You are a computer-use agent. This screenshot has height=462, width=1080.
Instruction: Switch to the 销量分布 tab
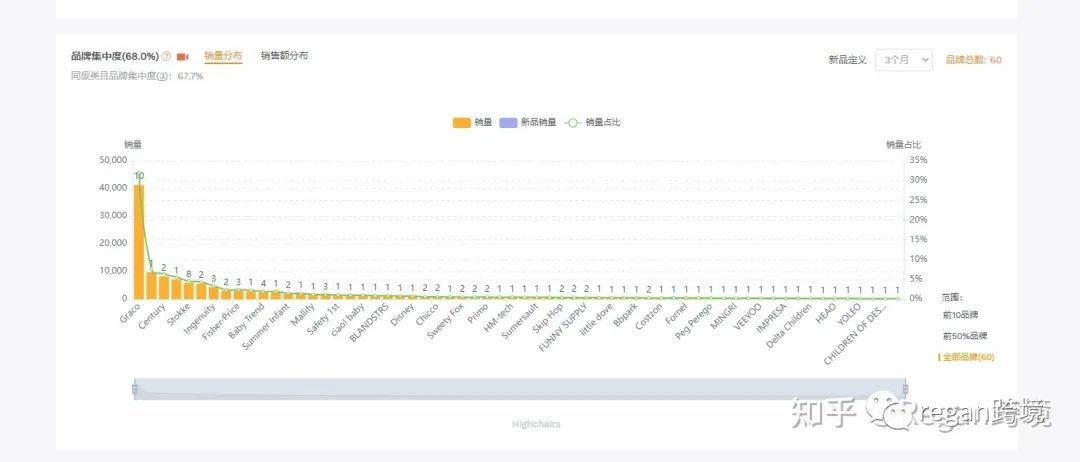(x=222, y=56)
